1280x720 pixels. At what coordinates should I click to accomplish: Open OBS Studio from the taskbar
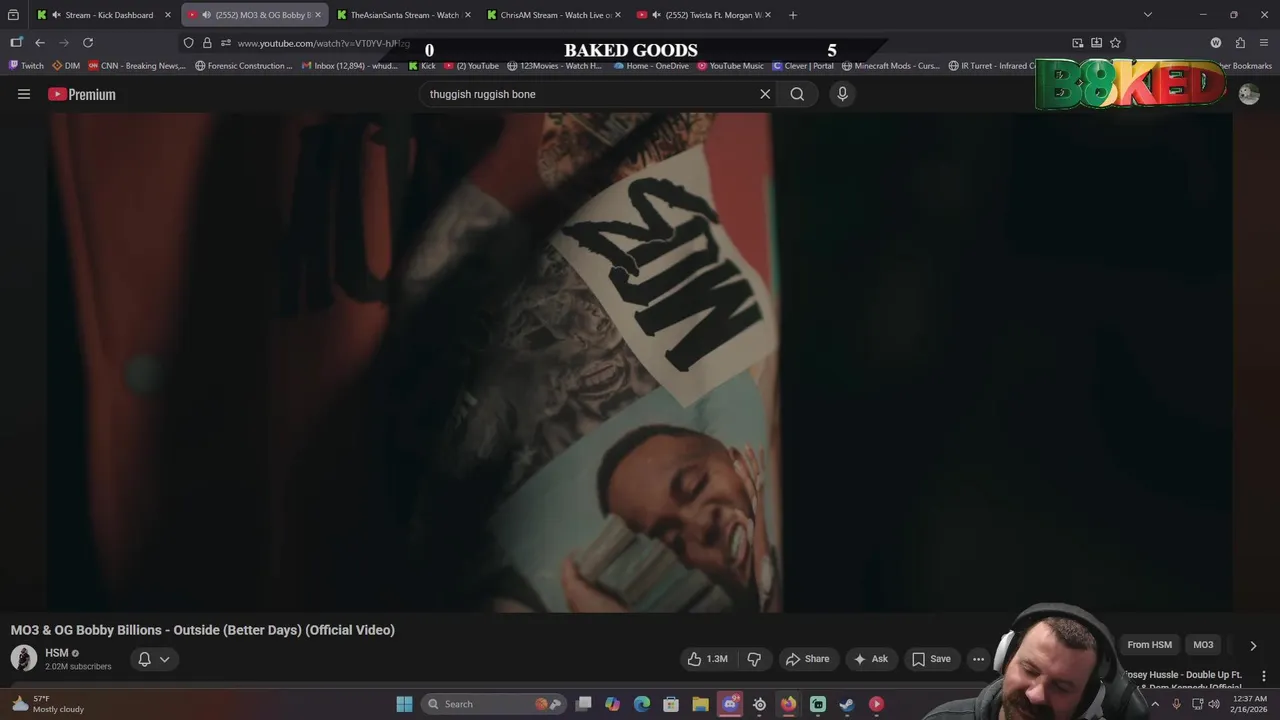(759, 704)
